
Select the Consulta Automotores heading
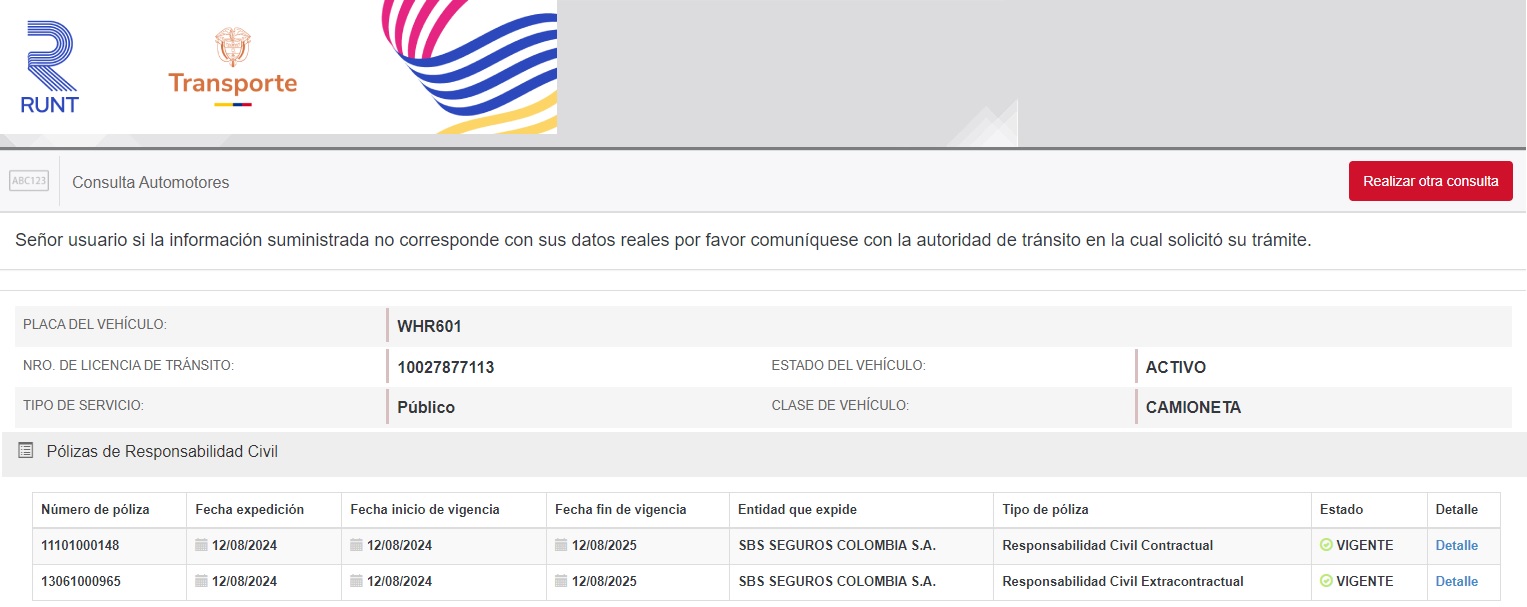point(151,183)
